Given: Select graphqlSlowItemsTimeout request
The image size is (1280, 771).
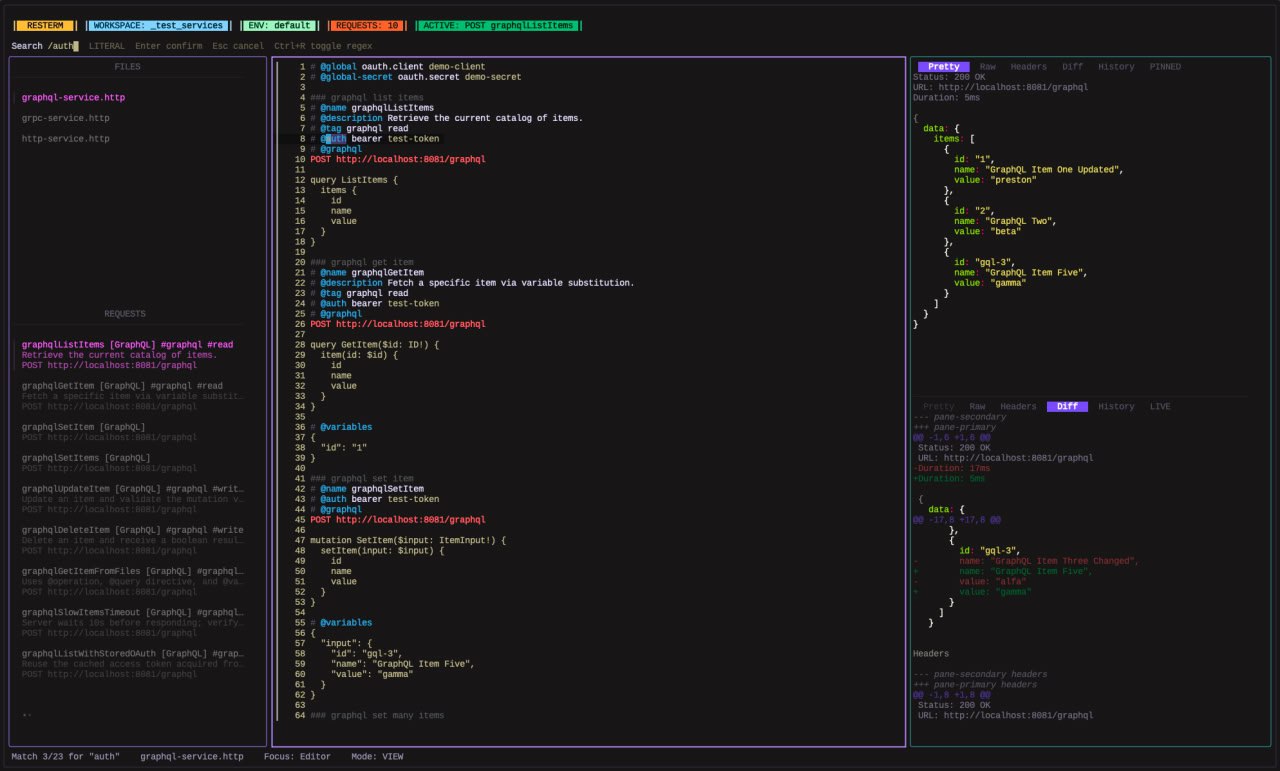Looking at the screenshot, I should (x=131, y=622).
